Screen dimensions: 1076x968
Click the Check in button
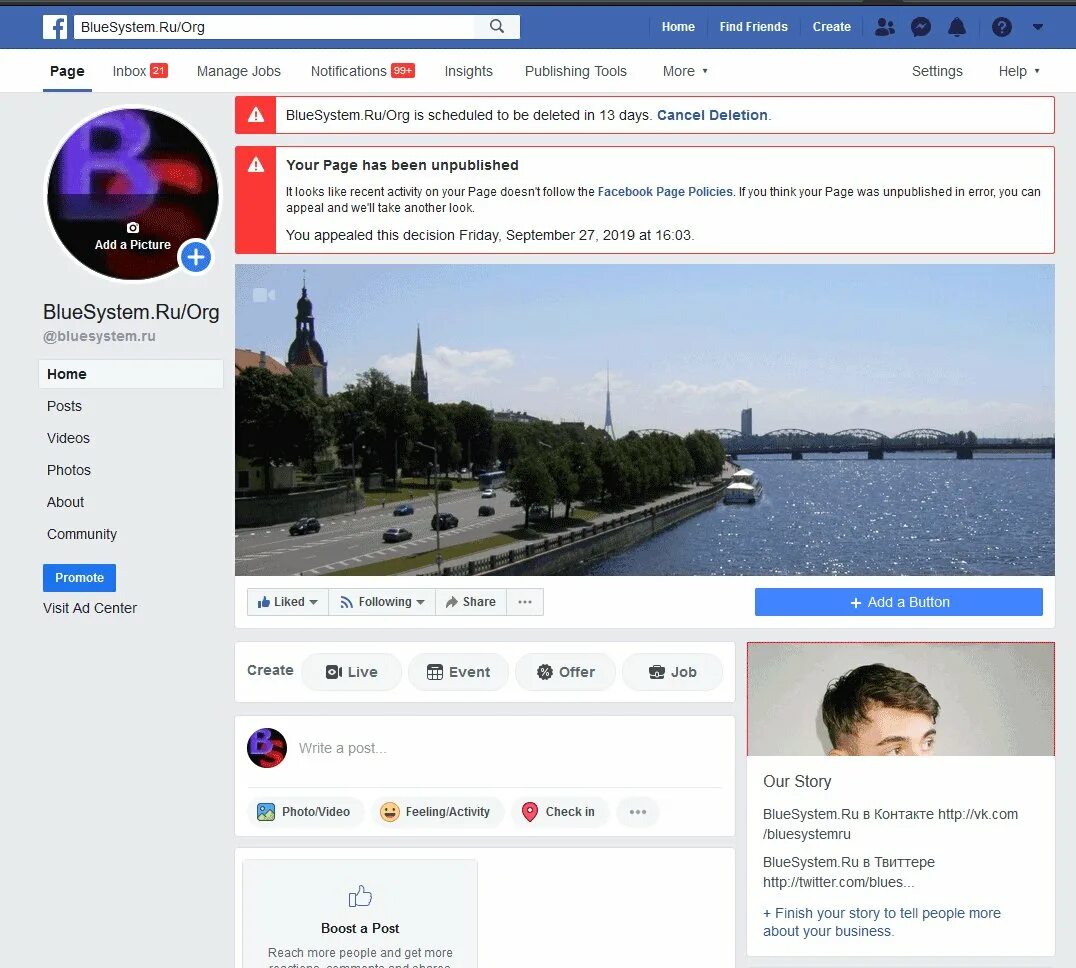pyautogui.click(x=559, y=812)
